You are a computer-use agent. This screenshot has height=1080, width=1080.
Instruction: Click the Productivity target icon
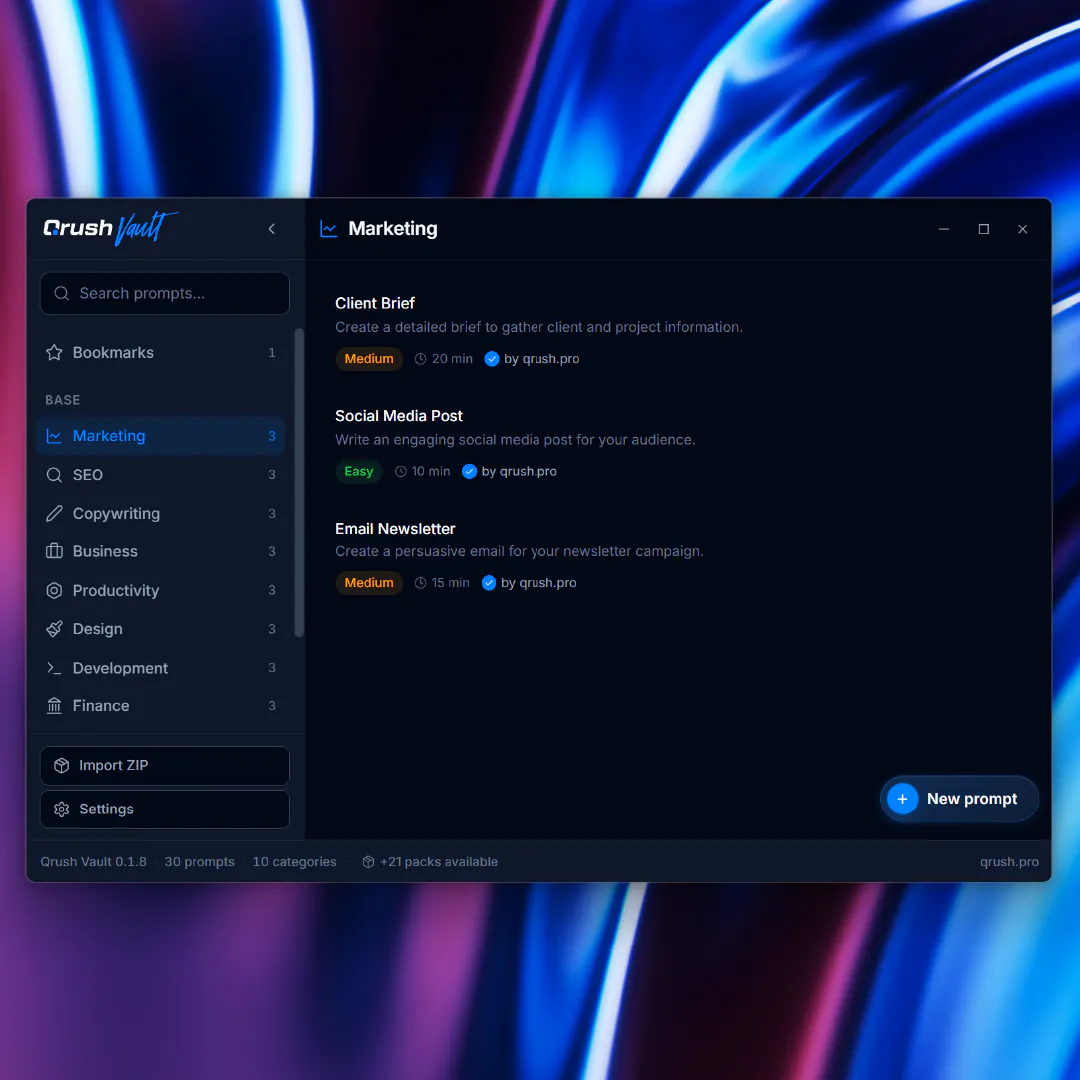pyautogui.click(x=54, y=590)
